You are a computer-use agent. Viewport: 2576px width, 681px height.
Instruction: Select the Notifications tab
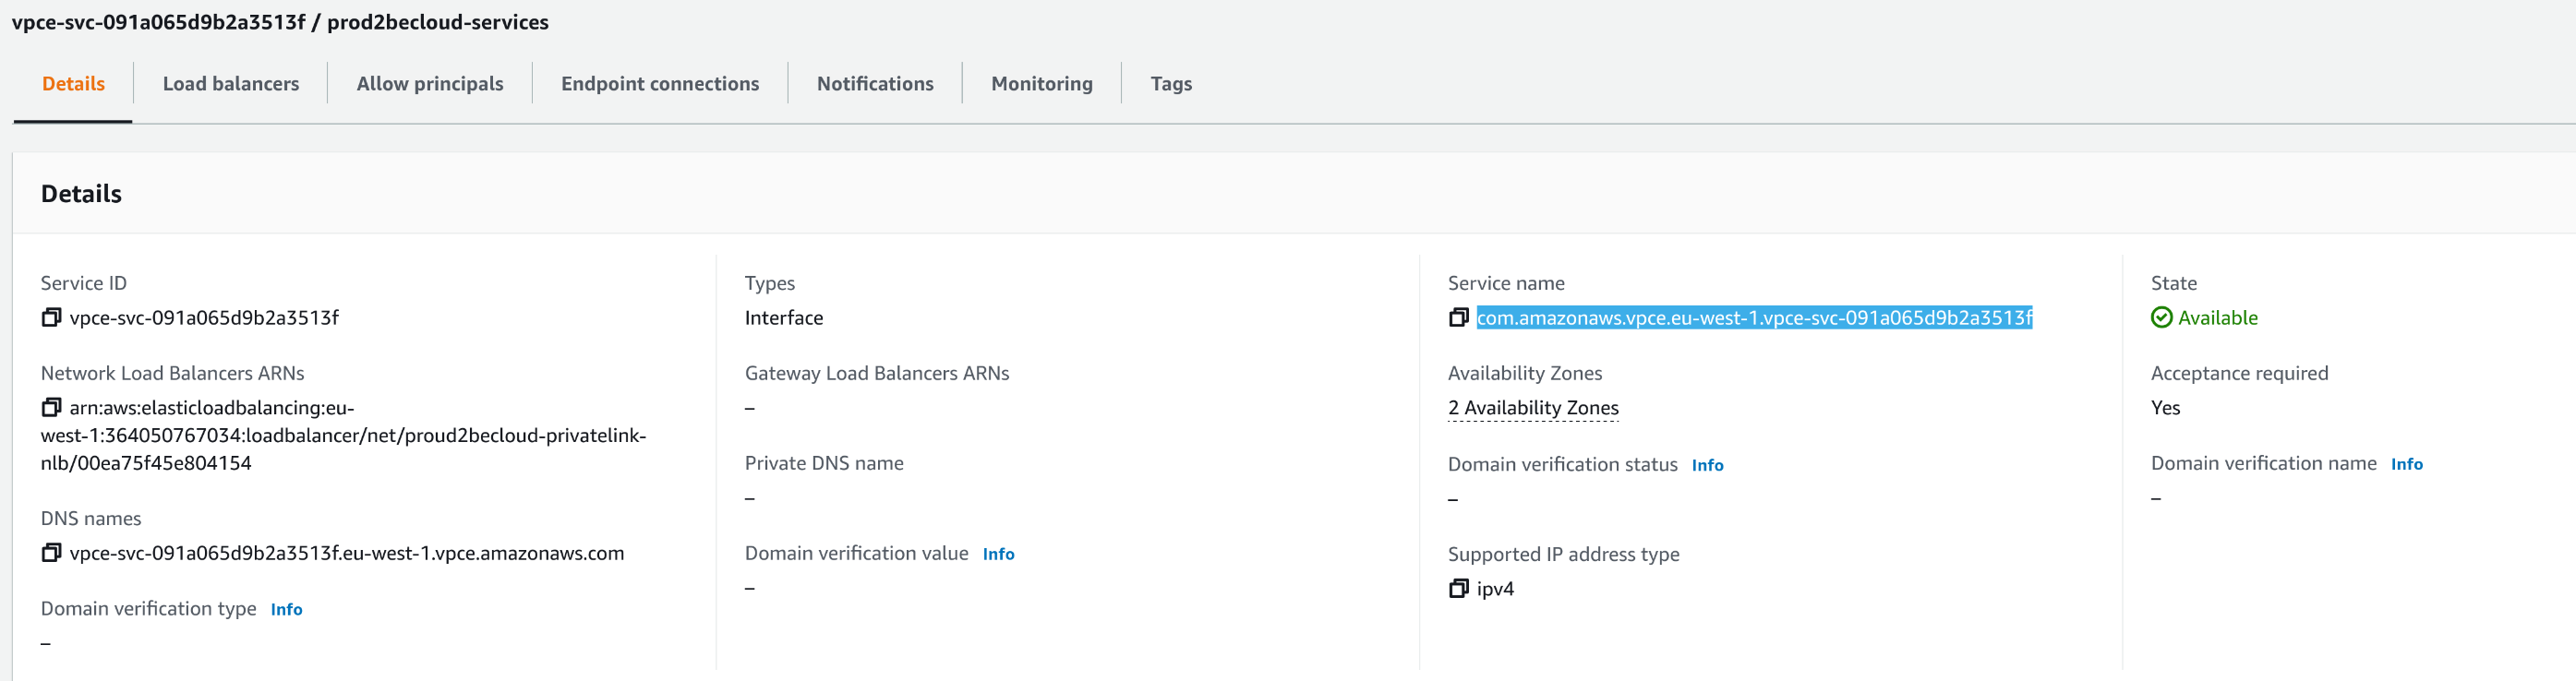pyautogui.click(x=874, y=84)
